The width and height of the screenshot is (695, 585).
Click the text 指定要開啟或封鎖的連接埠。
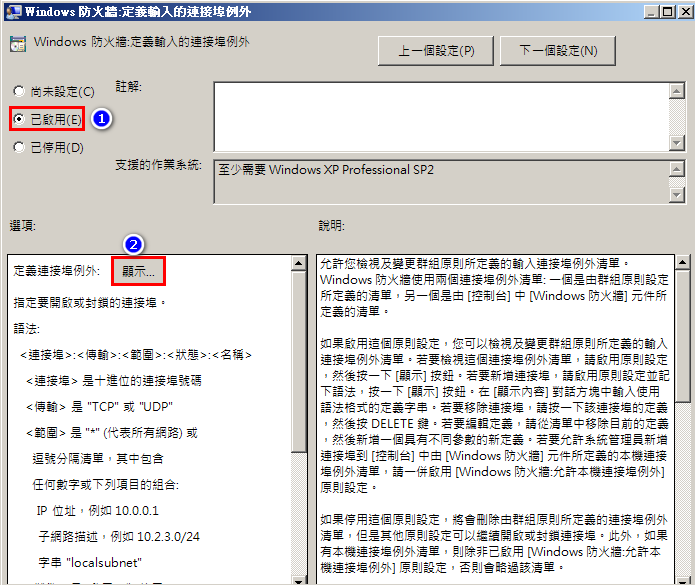click(x=90, y=303)
